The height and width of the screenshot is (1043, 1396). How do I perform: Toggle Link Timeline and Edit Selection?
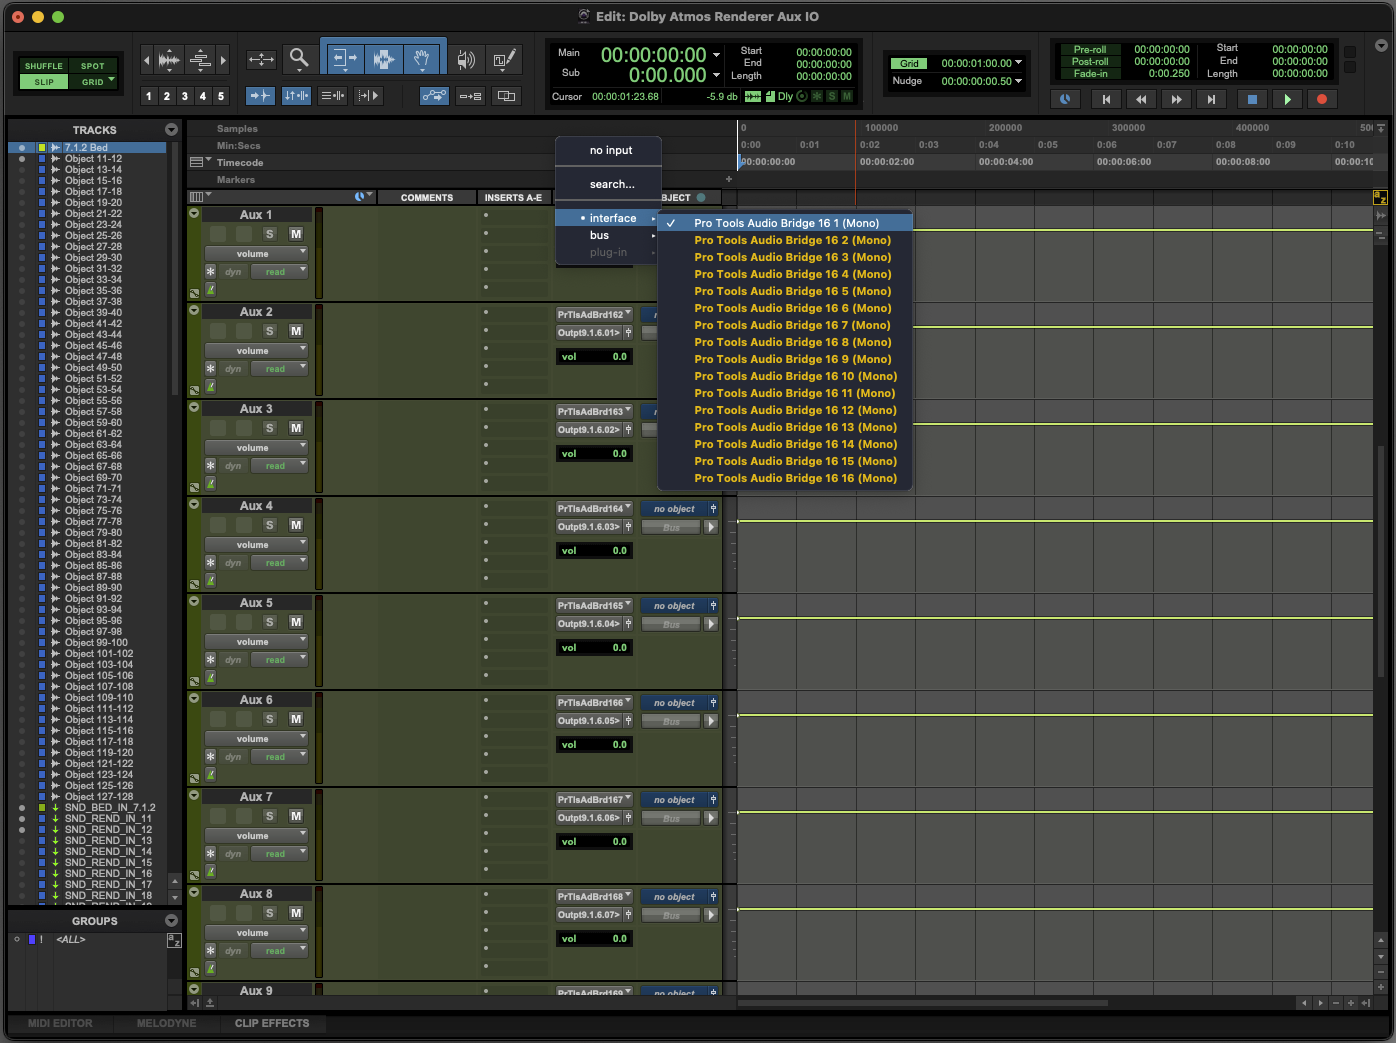(296, 96)
